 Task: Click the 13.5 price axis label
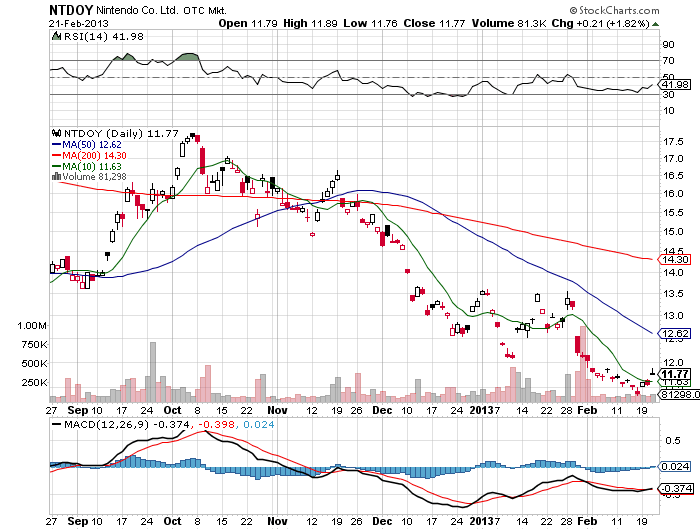(x=673, y=294)
